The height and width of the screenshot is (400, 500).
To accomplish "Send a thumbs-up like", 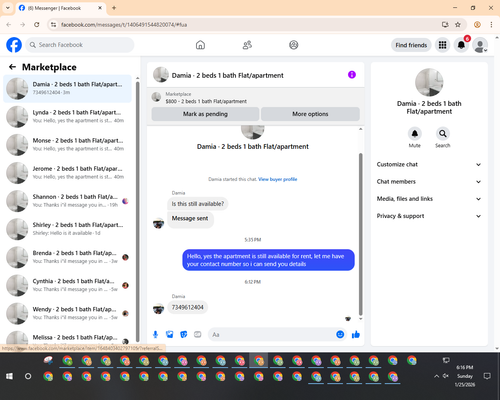I will coord(356,334).
